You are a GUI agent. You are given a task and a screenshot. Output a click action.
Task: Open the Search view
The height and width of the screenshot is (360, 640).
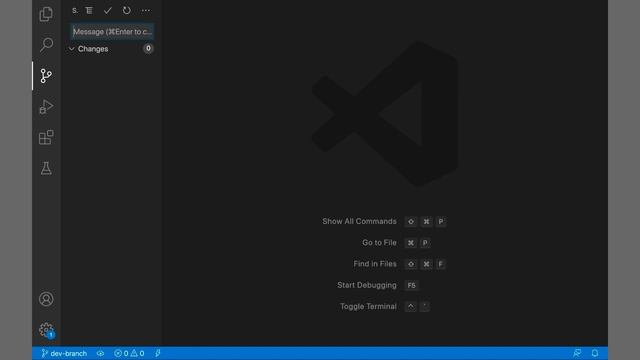[x=46, y=44]
